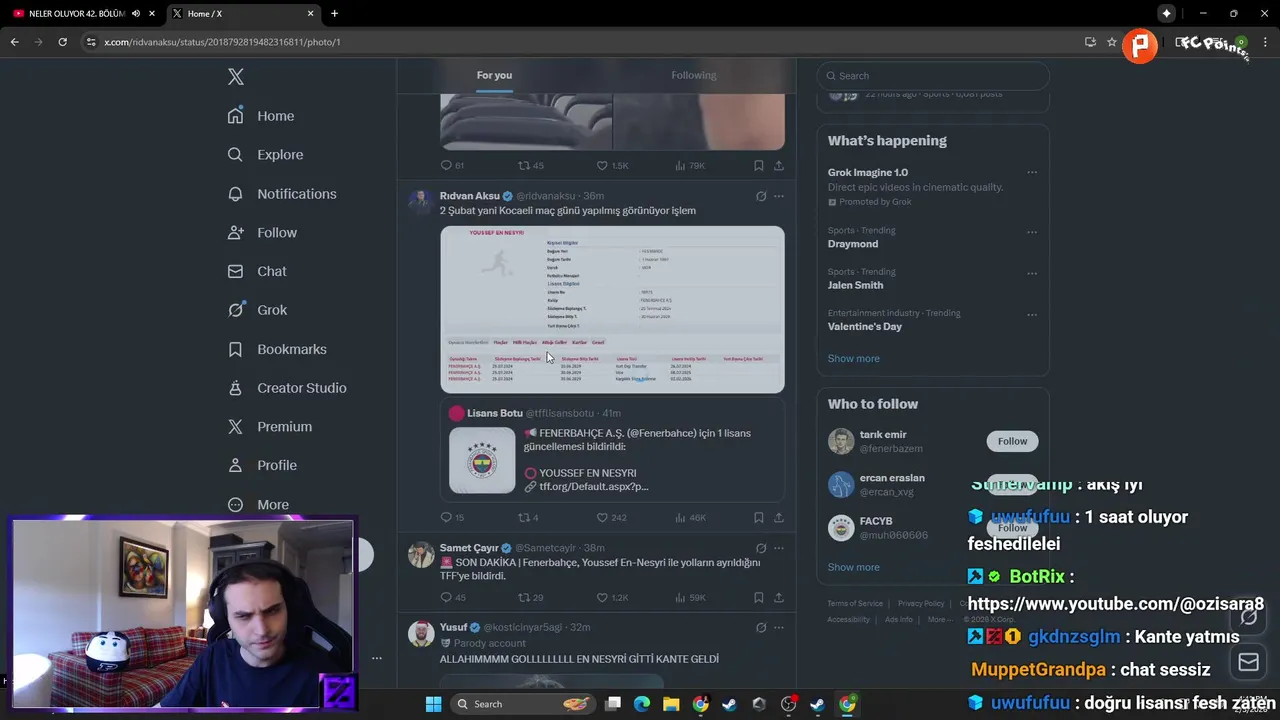Screen dimensions: 1280x720
Task: Switch to the Following tab
Action: (x=694, y=76)
